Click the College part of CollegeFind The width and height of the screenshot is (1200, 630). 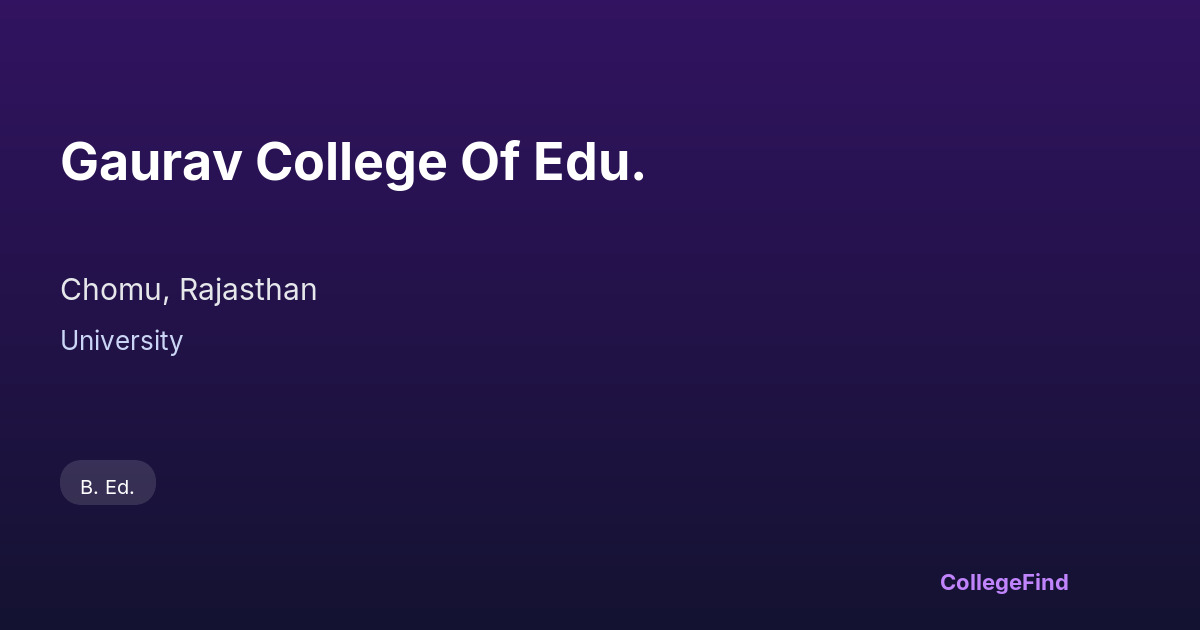click(981, 582)
